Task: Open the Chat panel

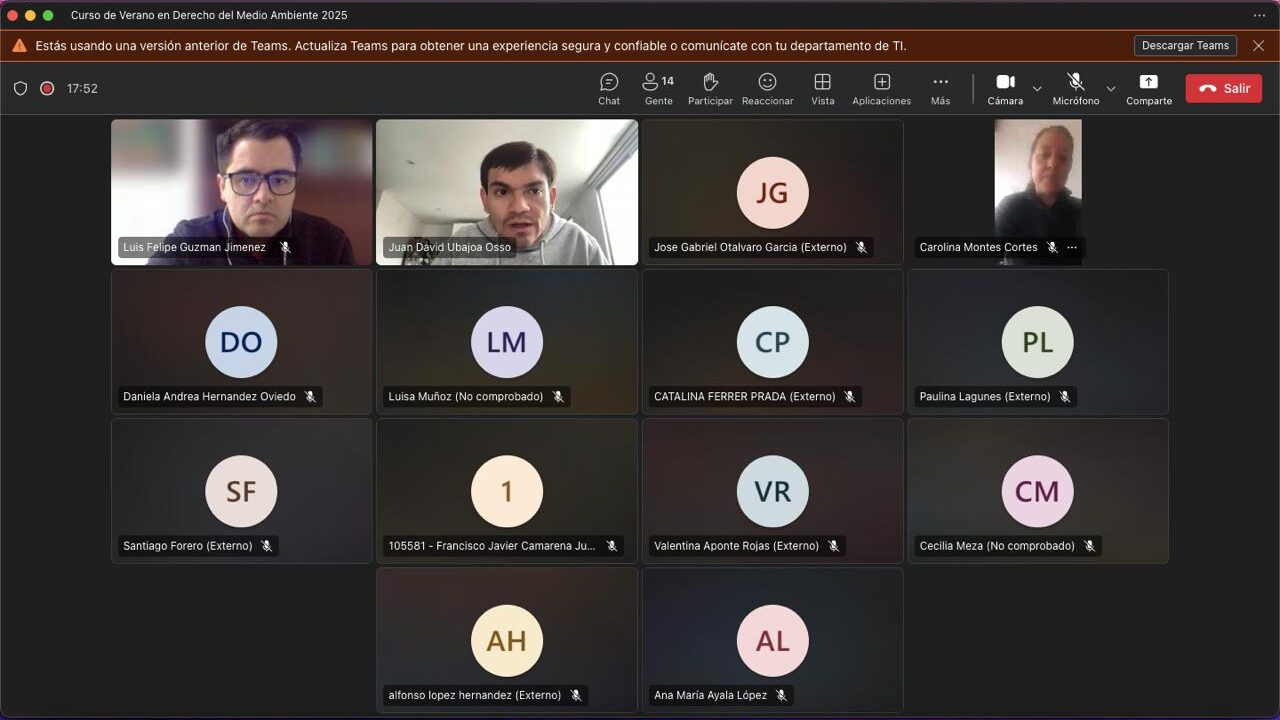Action: pyautogui.click(x=609, y=88)
